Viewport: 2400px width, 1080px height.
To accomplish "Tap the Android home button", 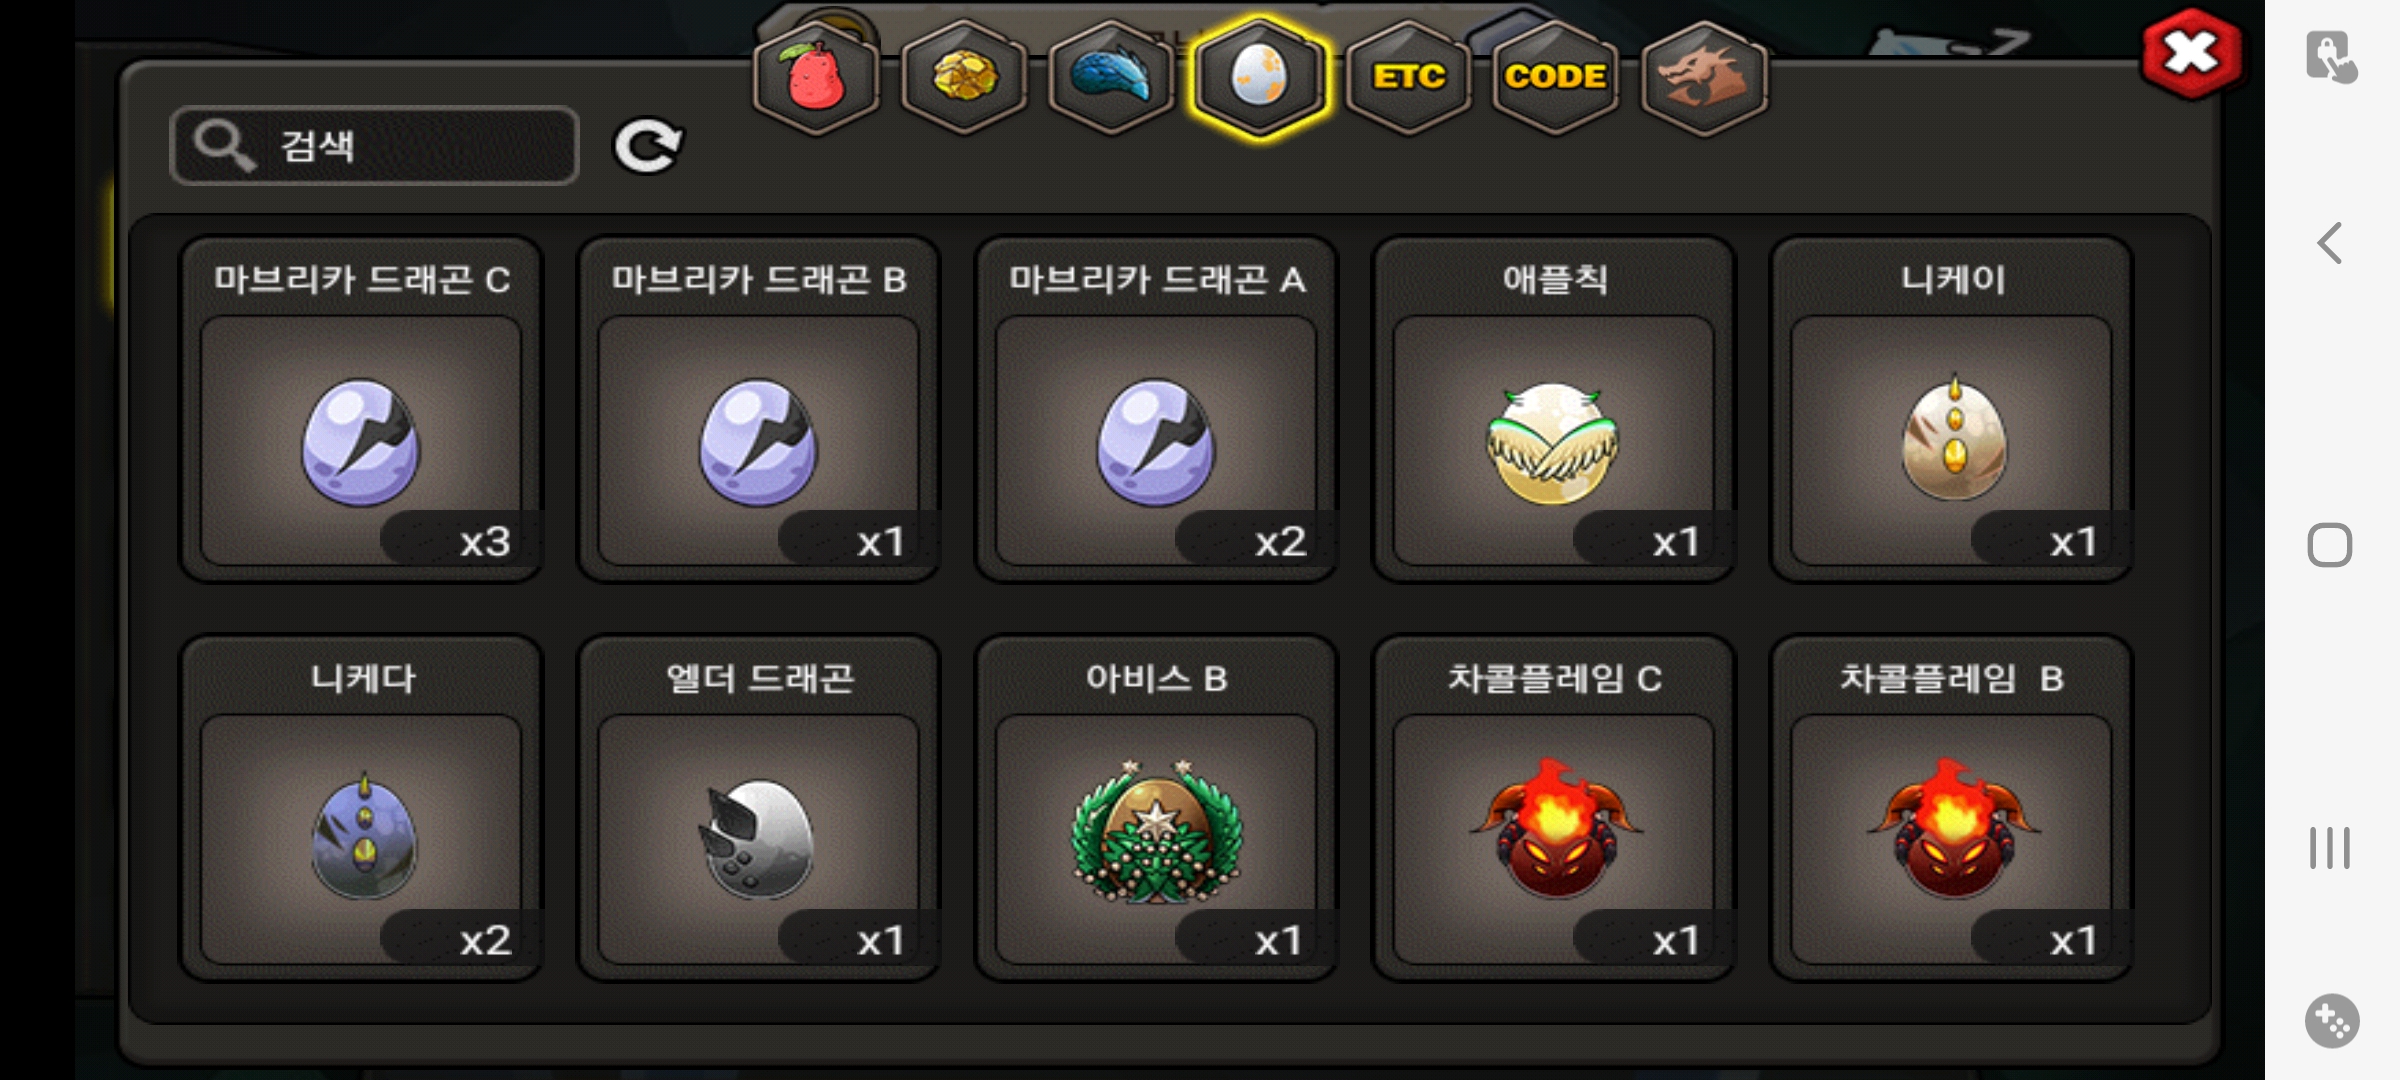I will [2330, 545].
